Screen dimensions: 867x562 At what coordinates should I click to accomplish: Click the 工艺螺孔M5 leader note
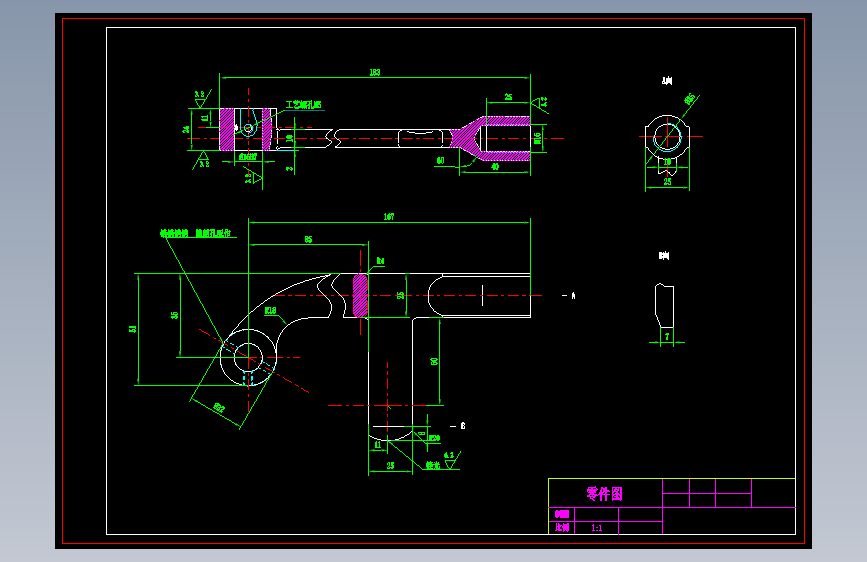[x=303, y=105]
